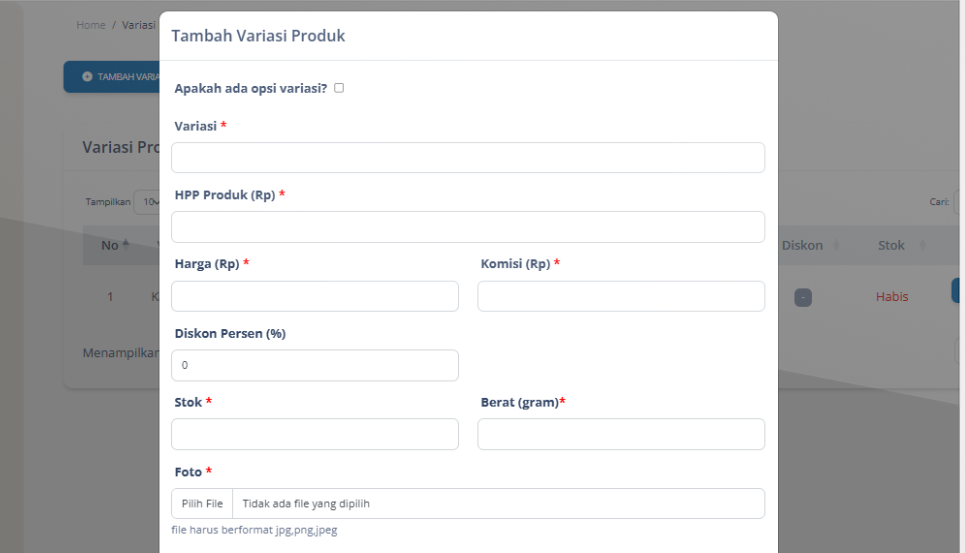Click the Harga (Rp) input field
Image resolution: width=965 pixels, height=553 pixels.
click(314, 296)
